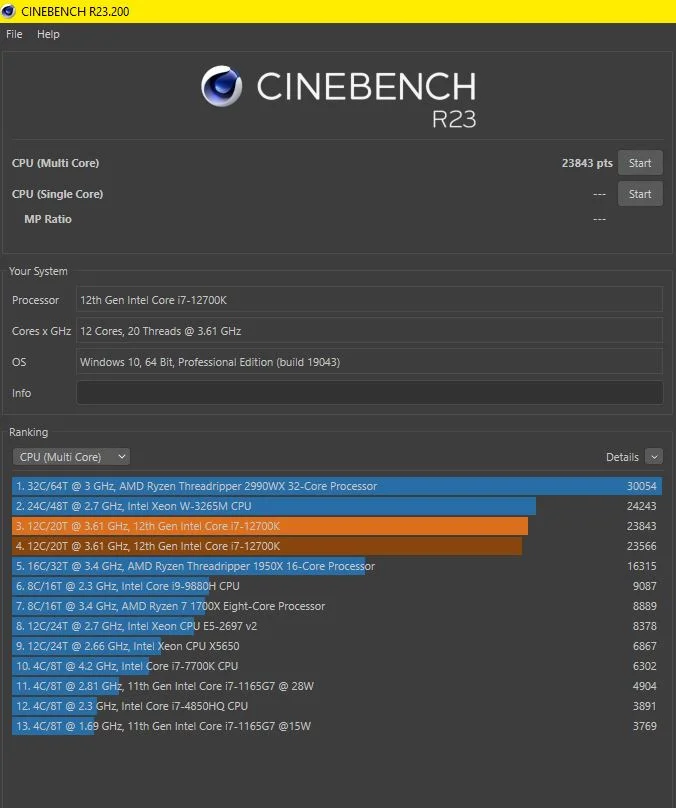The height and width of the screenshot is (808, 676).
Task: Click the 16315 score in ranking list
Action: point(641,566)
